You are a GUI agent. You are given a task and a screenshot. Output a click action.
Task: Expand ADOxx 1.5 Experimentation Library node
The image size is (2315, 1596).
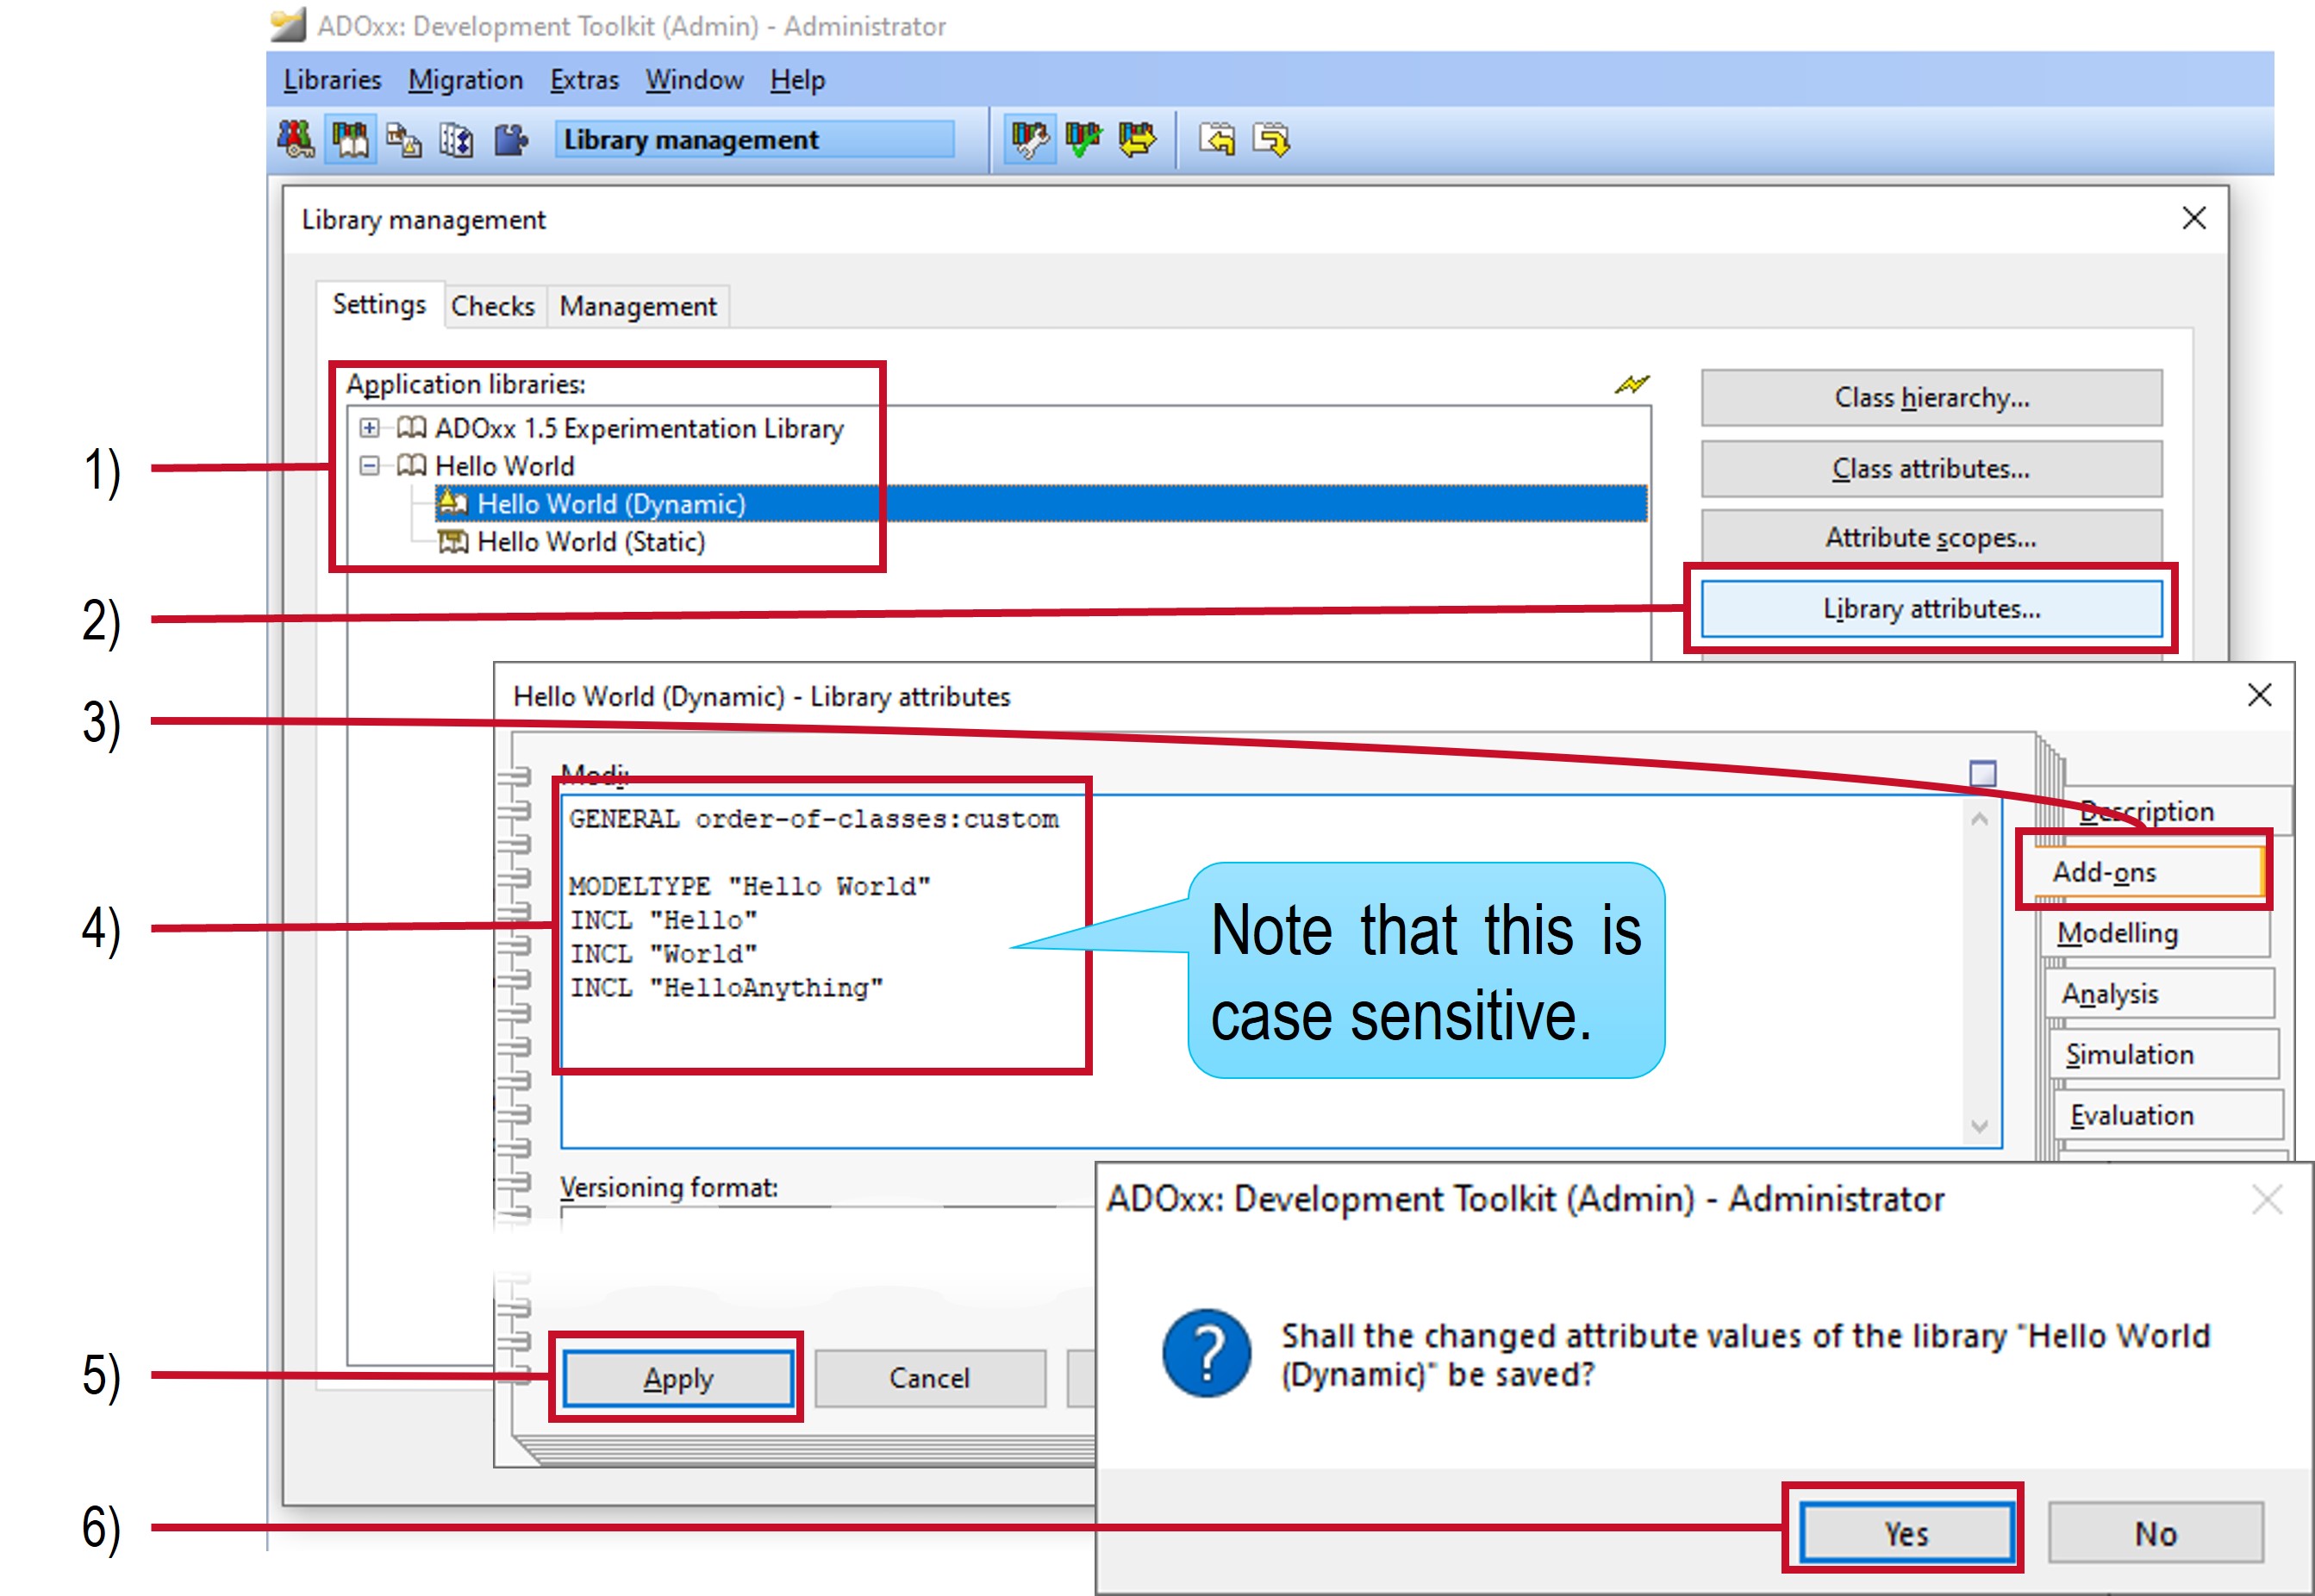(x=370, y=428)
